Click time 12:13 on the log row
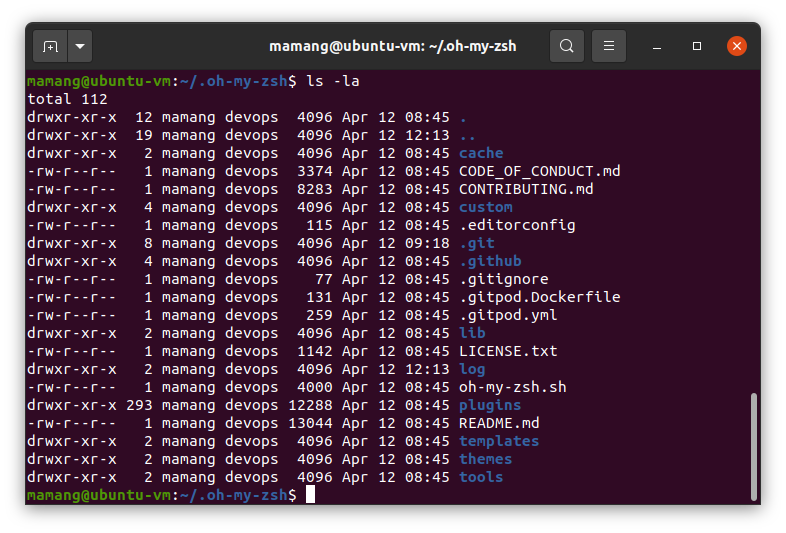786x533 pixels. click(x=427, y=369)
